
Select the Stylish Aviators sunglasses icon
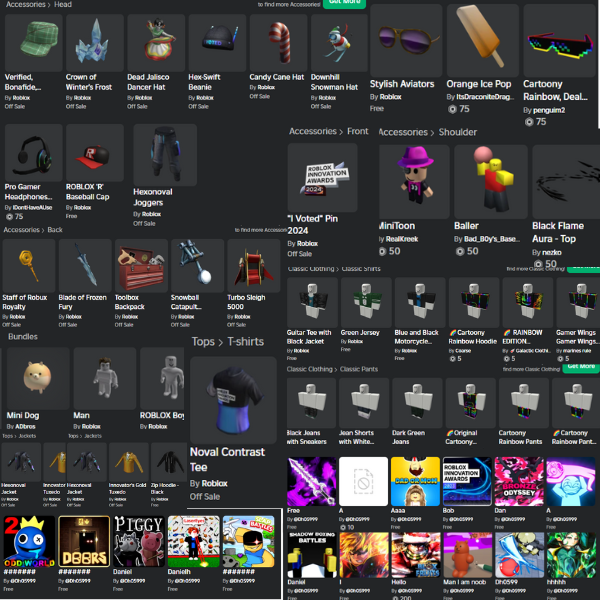[x=406, y=40]
